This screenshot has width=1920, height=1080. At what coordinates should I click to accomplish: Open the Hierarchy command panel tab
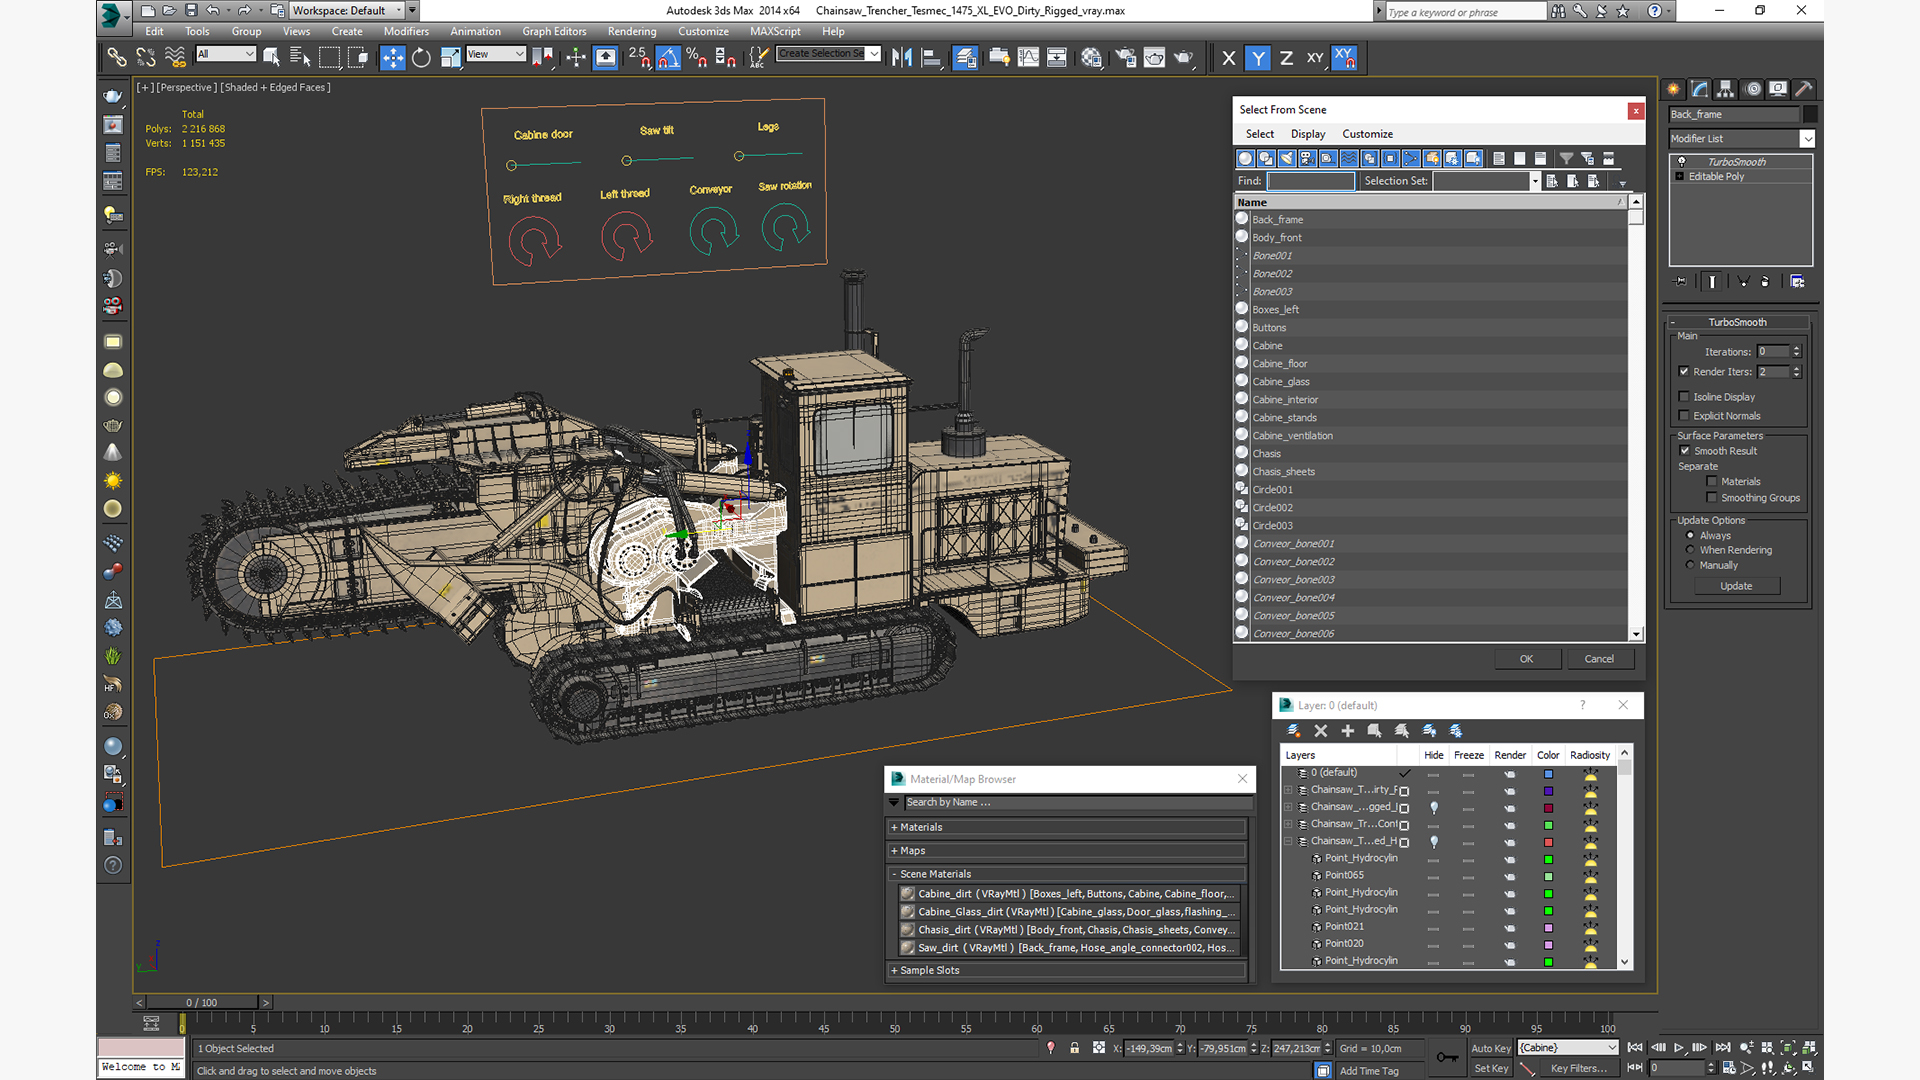(1725, 89)
